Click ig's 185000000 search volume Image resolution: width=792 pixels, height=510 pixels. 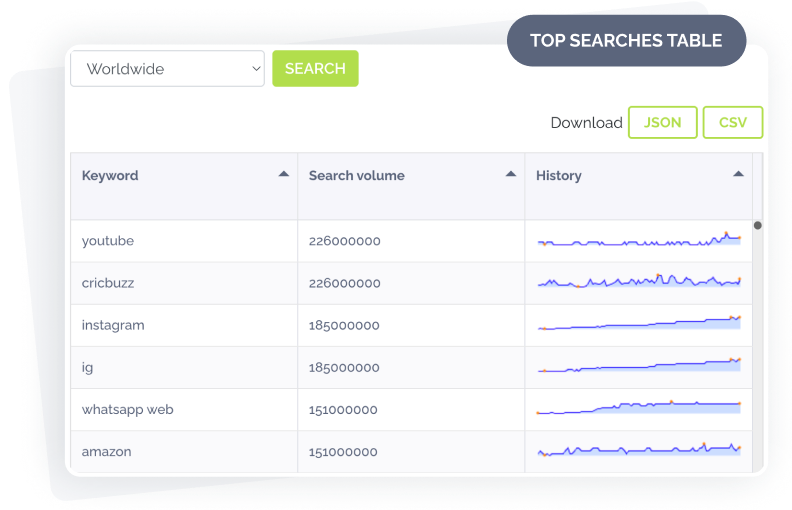(x=344, y=368)
